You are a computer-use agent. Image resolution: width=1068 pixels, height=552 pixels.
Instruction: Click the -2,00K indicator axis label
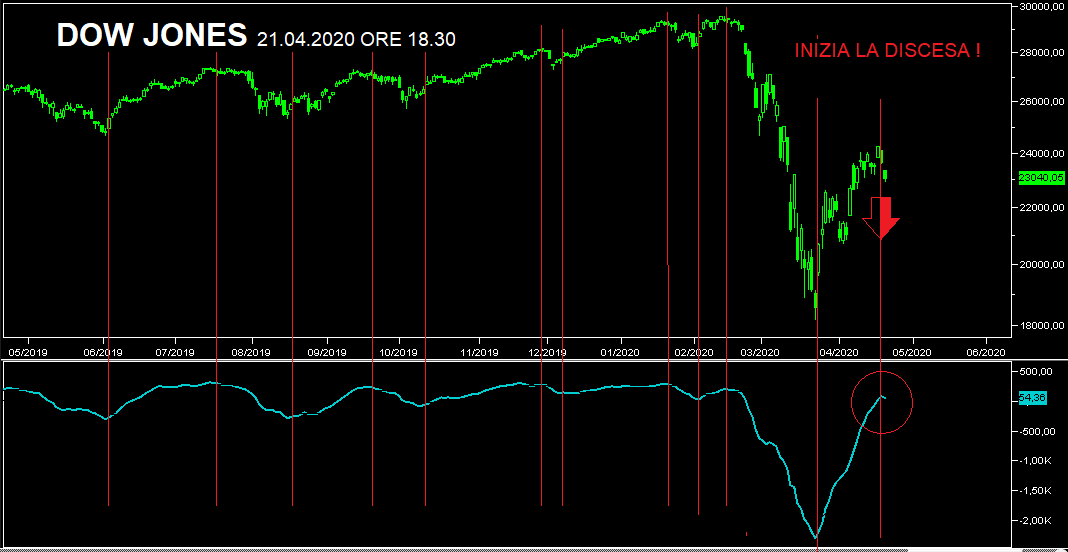pyautogui.click(x=1036, y=521)
